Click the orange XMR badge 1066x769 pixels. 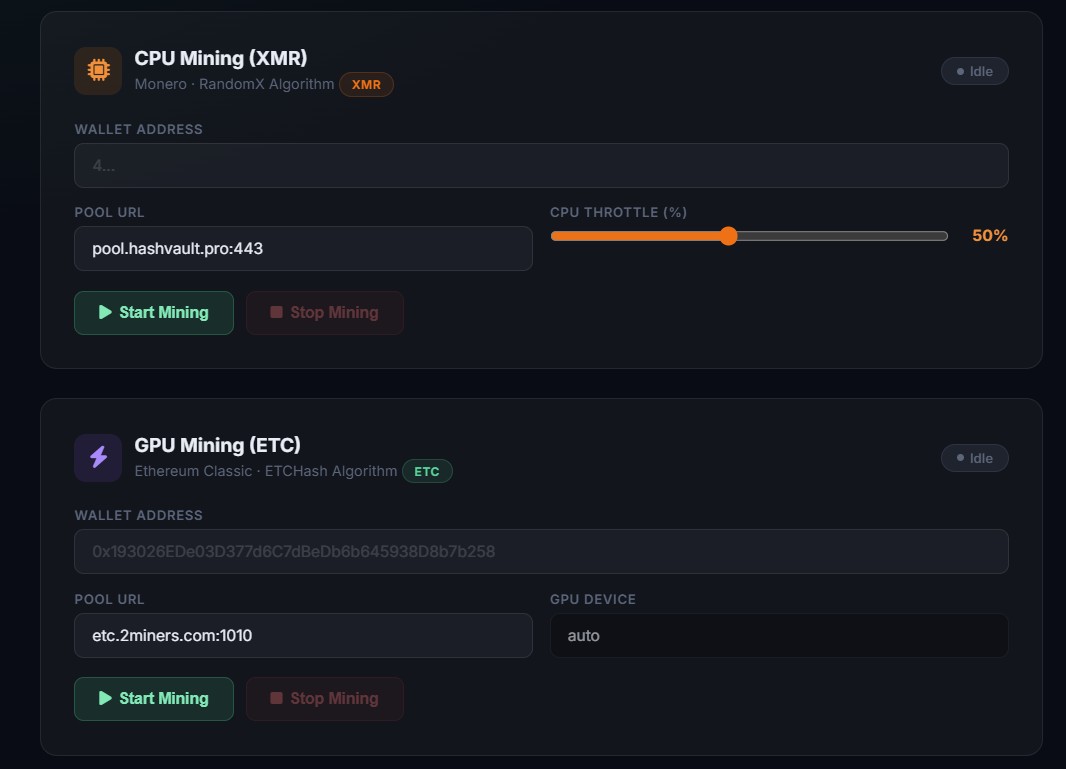(366, 84)
